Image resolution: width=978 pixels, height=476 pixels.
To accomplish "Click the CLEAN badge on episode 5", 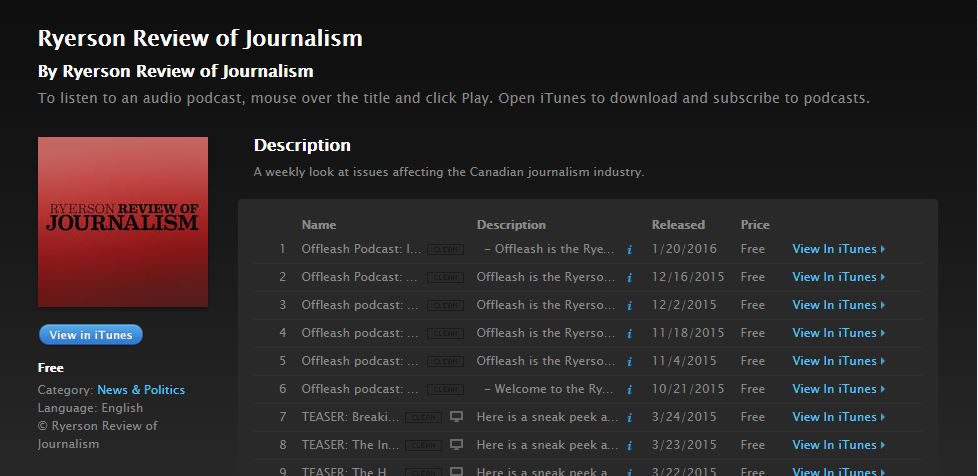I will tap(445, 362).
